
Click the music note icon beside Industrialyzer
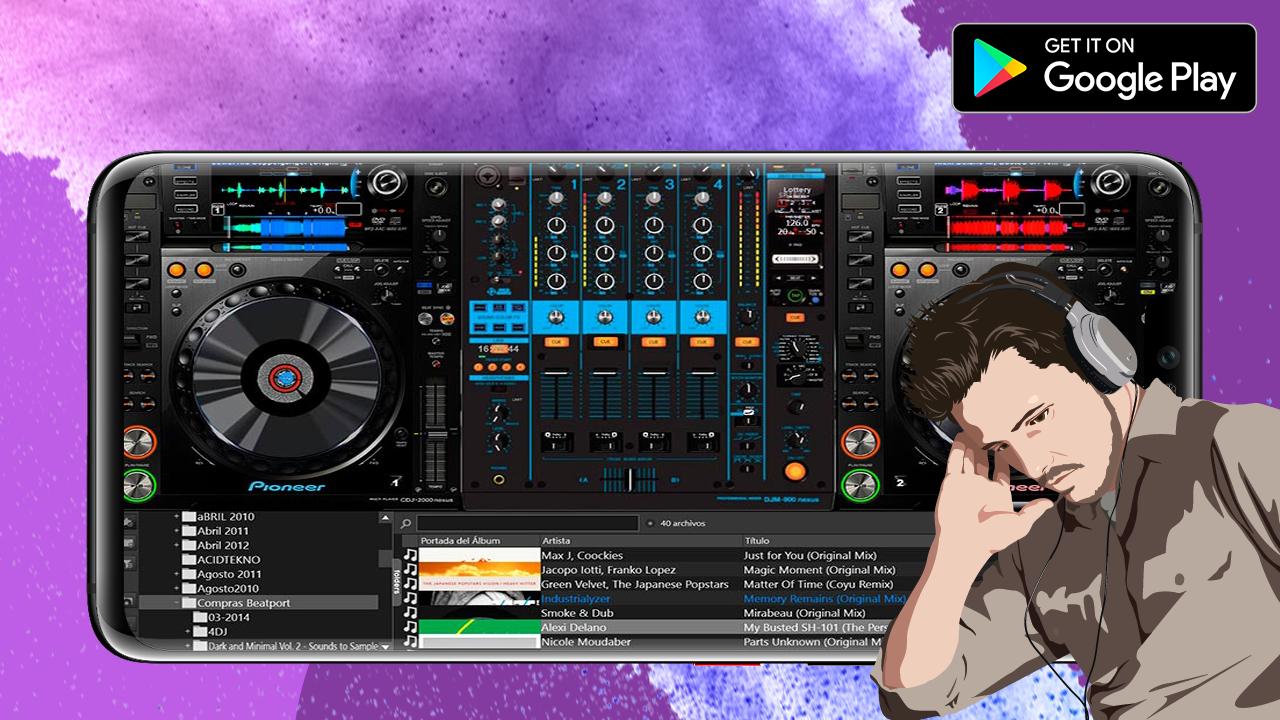410,599
